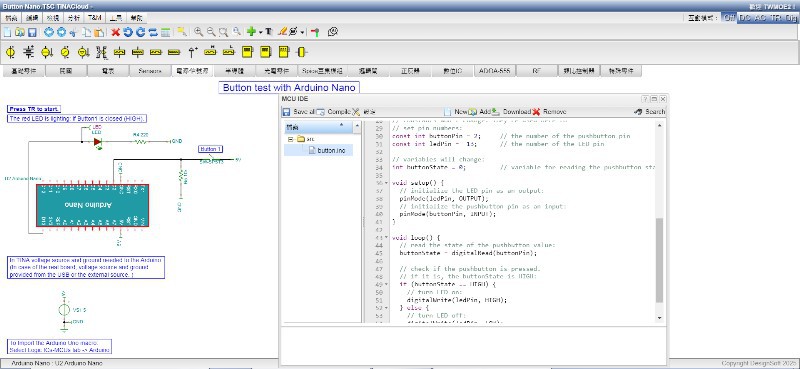Screen dimensions: 800x369
Task: Click the Zoom out magnifier icon
Action: (x=211, y=32)
